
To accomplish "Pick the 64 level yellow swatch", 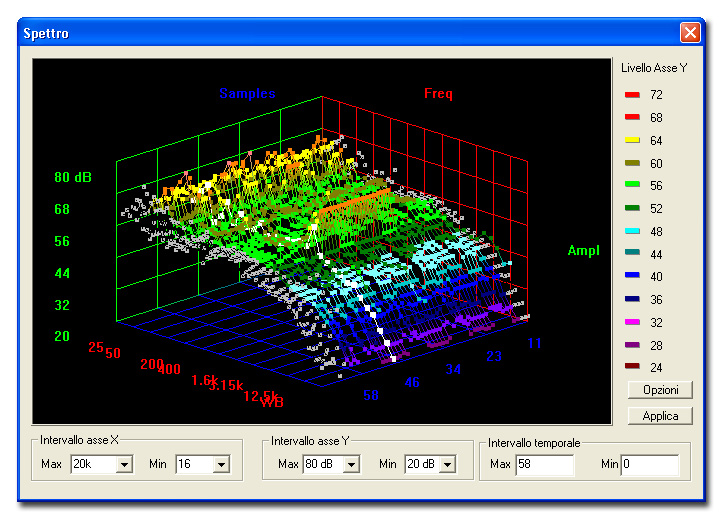I will [x=632, y=140].
